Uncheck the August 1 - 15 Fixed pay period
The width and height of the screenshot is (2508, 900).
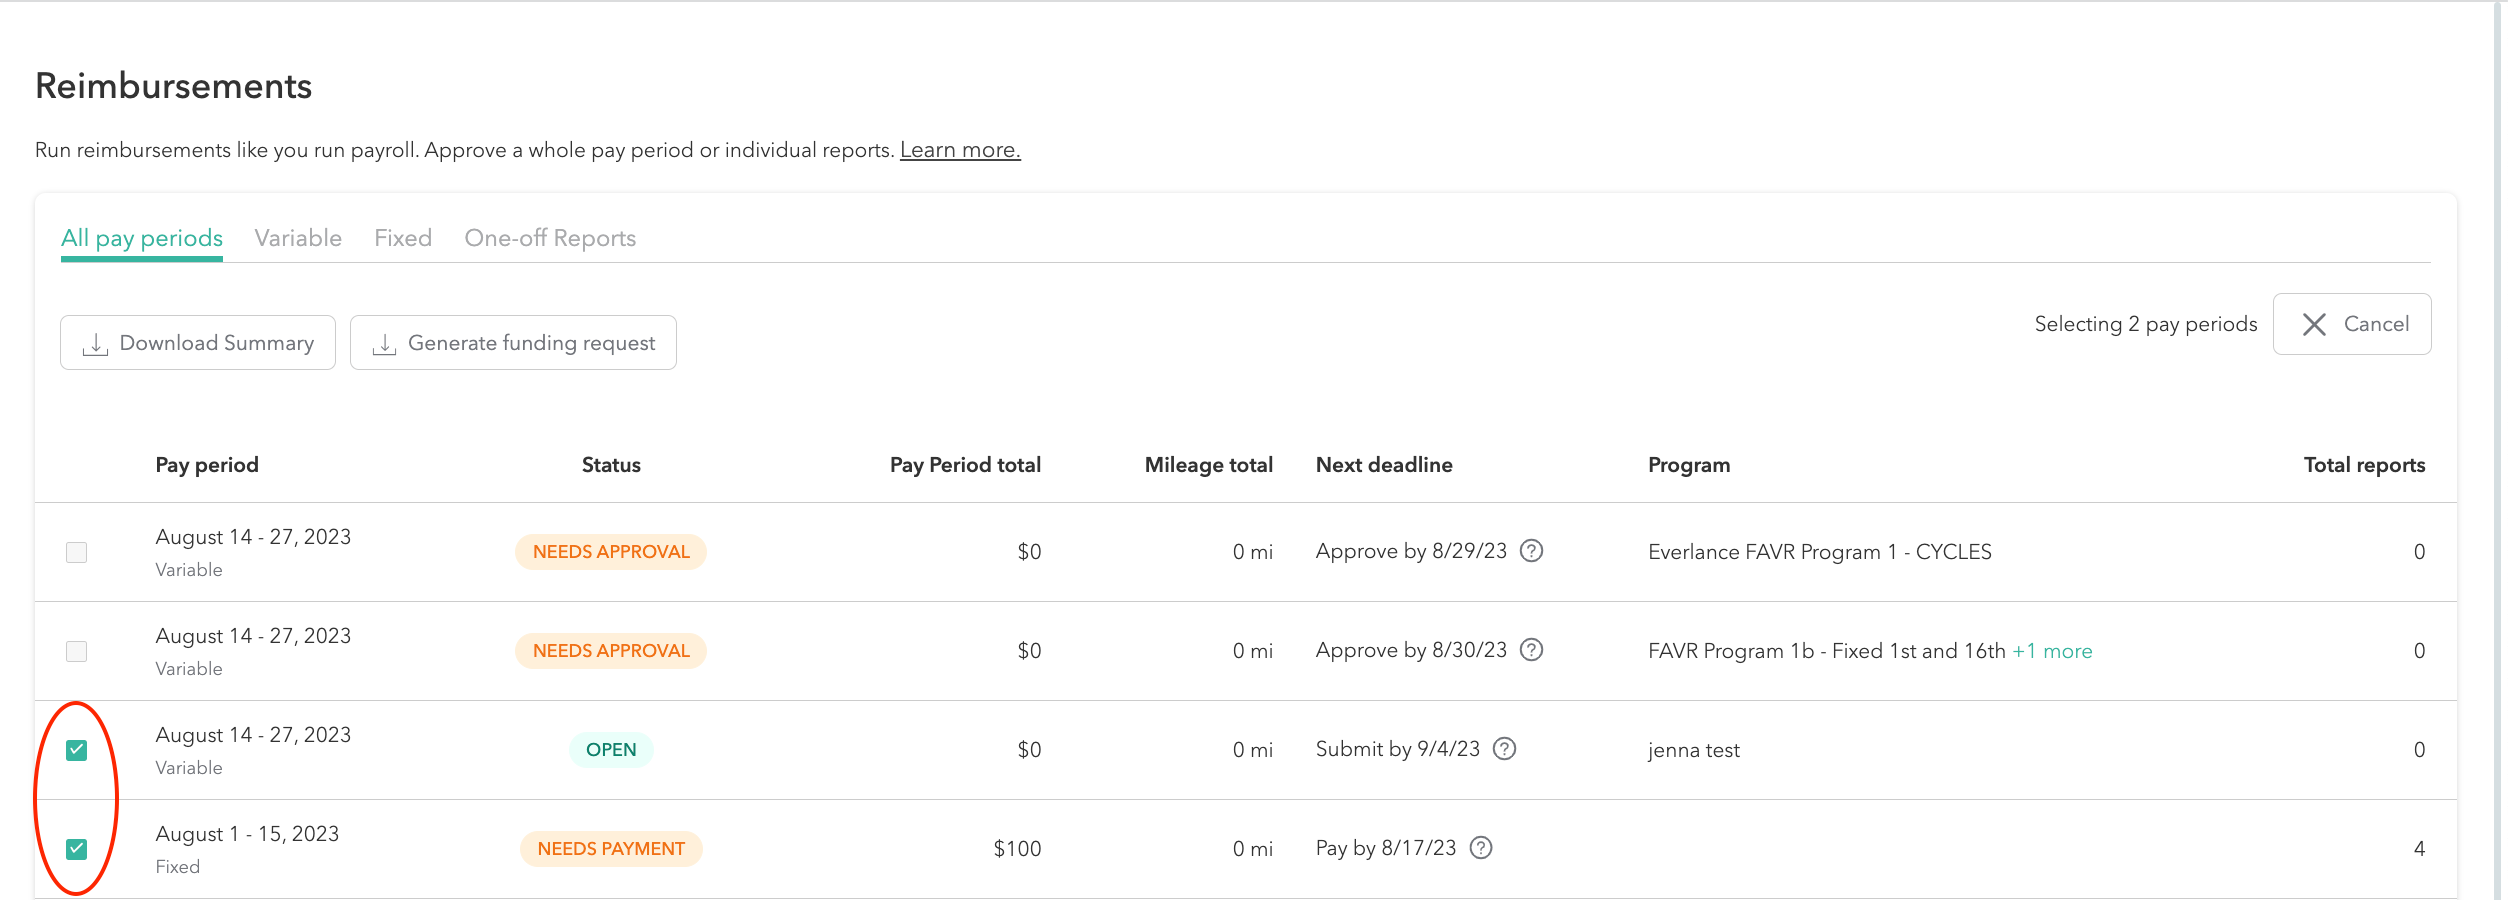coord(77,848)
